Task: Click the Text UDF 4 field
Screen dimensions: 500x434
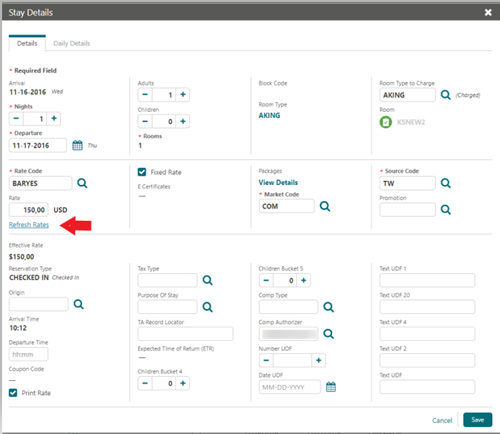Action: (x=427, y=334)
